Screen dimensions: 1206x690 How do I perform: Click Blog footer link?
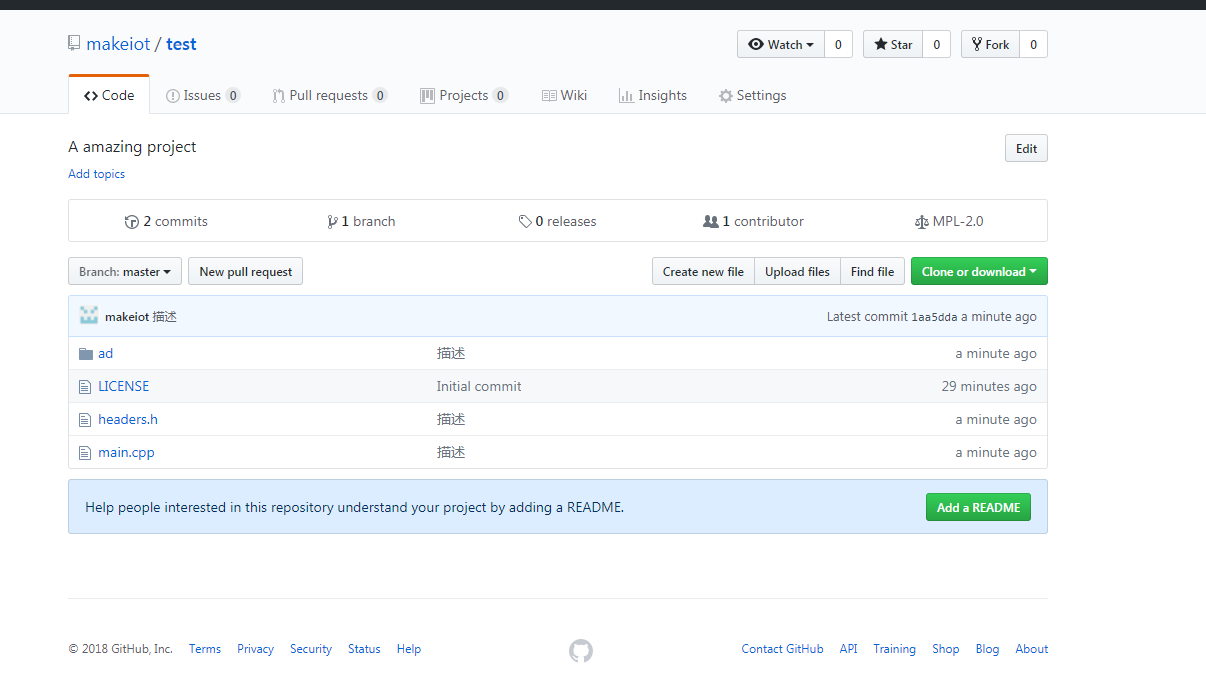point(987,649)
